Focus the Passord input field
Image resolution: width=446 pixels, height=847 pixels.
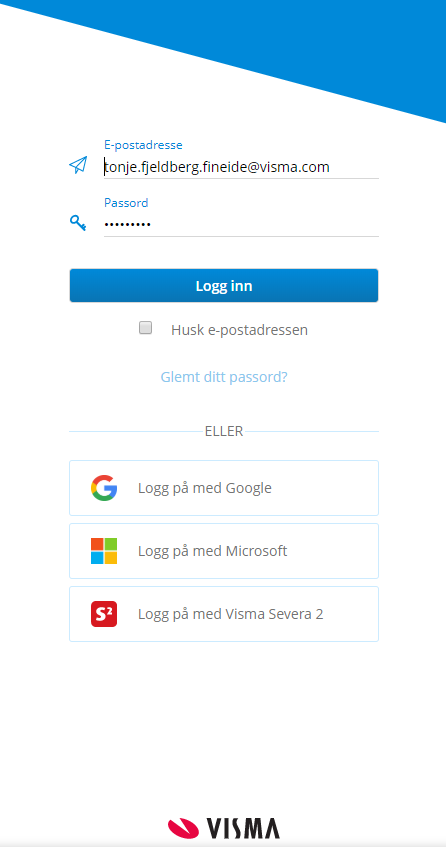click(241, 224)
